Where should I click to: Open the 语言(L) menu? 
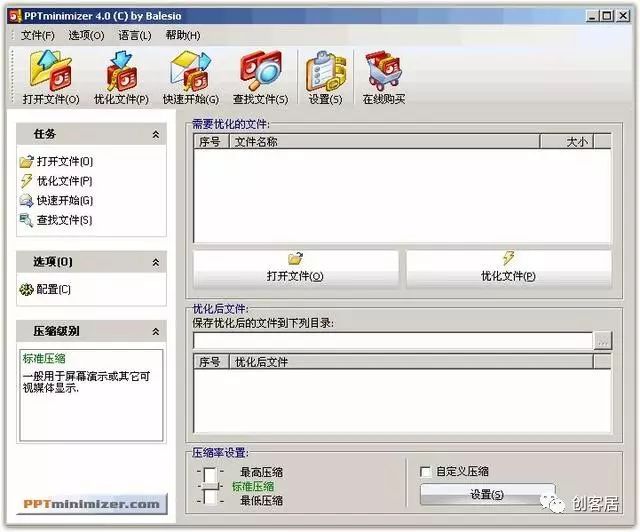pos(135,36)
